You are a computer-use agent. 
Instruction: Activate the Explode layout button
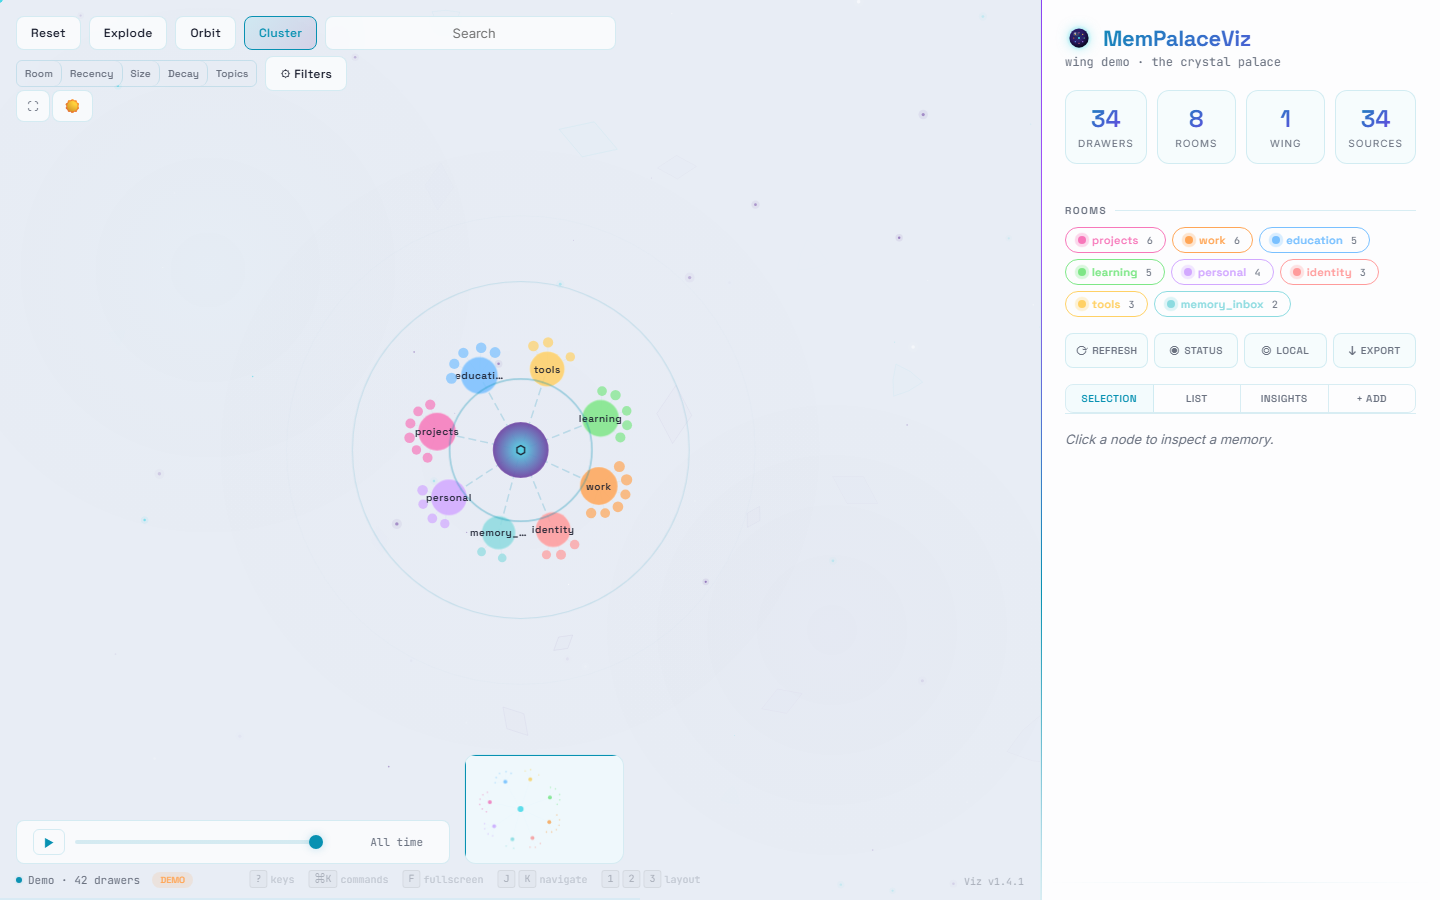128,33
